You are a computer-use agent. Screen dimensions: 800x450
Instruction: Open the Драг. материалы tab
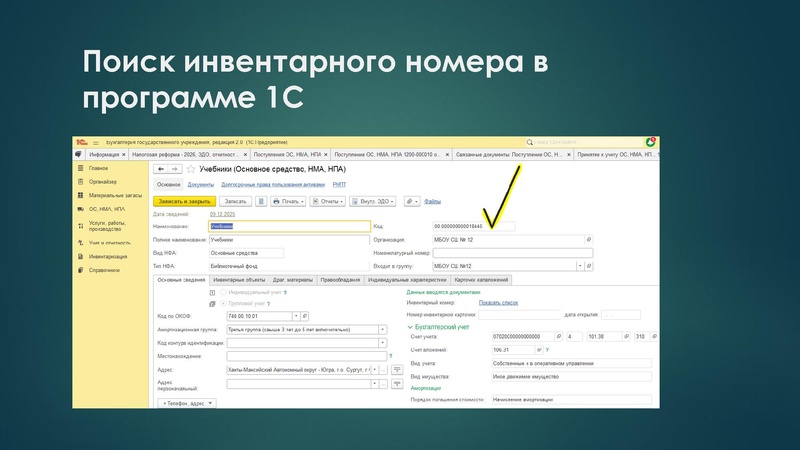pos(293,280)
